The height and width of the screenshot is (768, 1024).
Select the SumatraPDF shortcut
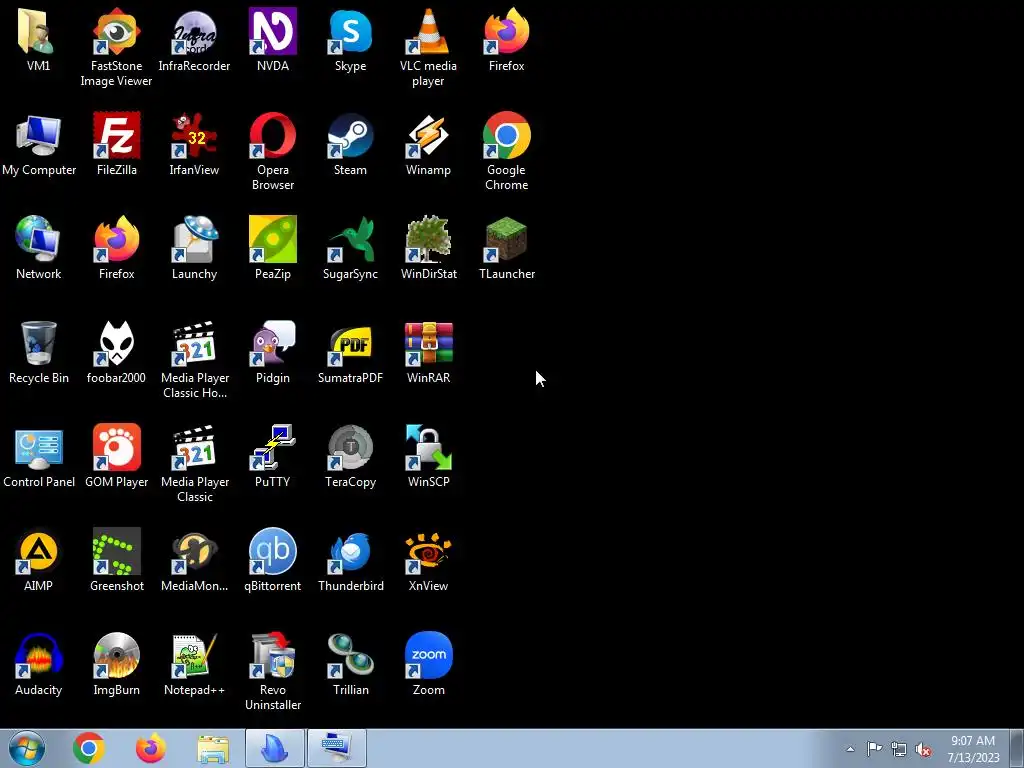pyautogui.click(x=351, y=343)
